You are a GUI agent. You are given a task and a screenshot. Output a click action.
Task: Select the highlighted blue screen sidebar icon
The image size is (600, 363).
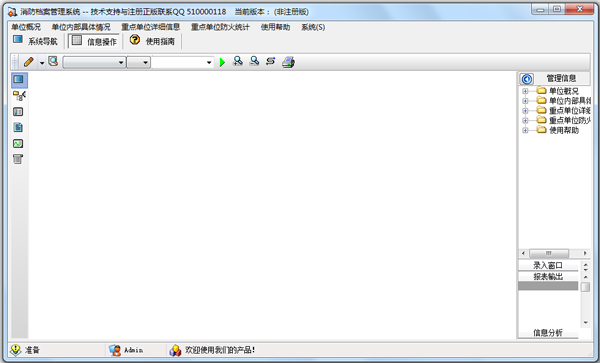(x=18, y=80)
